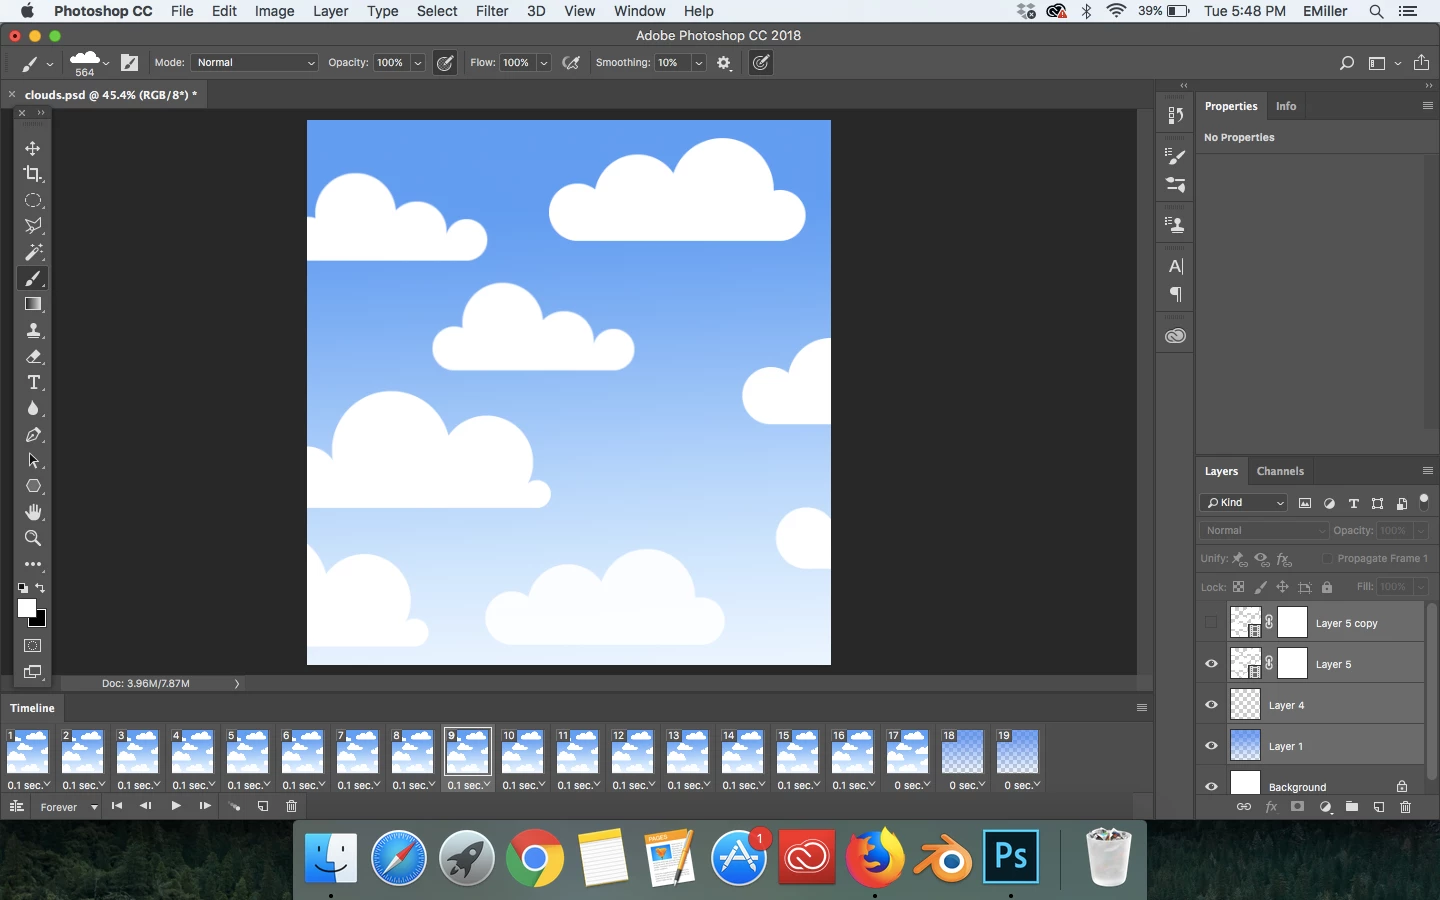
Task: Open Spotlight search in menu bar
Action: pyautogui.click(x=1376, y=11)
